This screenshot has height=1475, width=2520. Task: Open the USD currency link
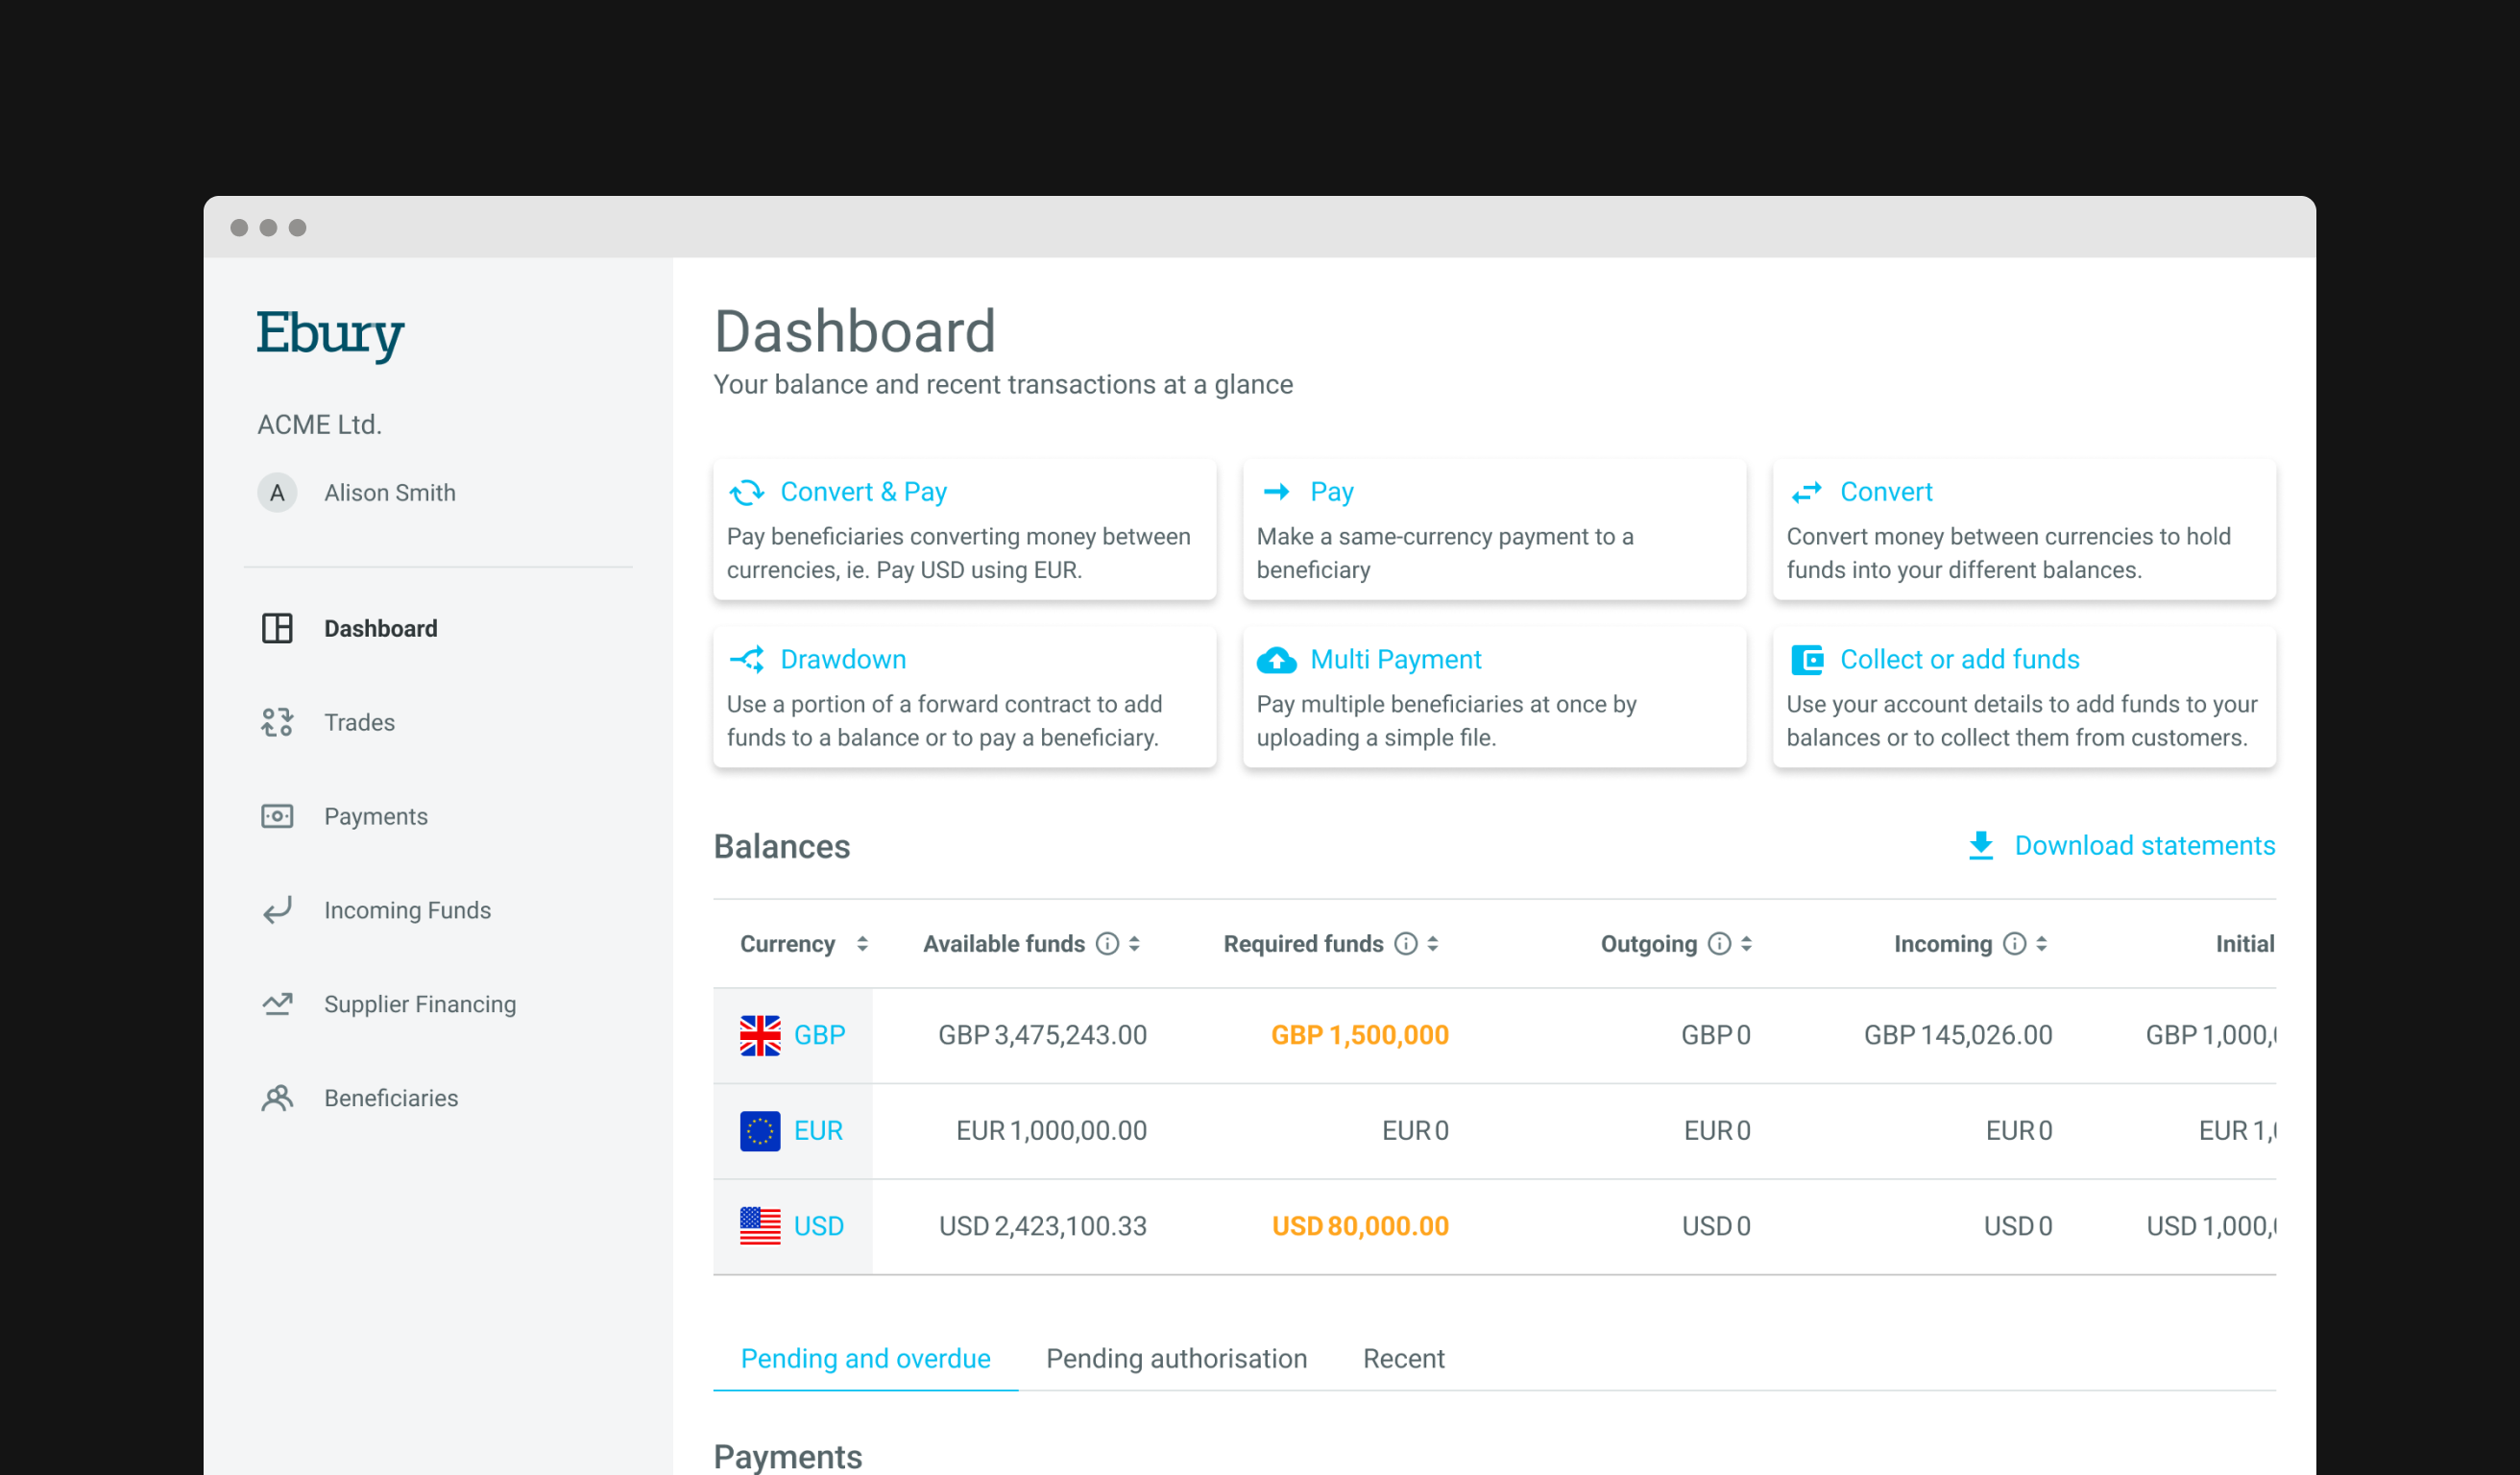[818, 1225]
